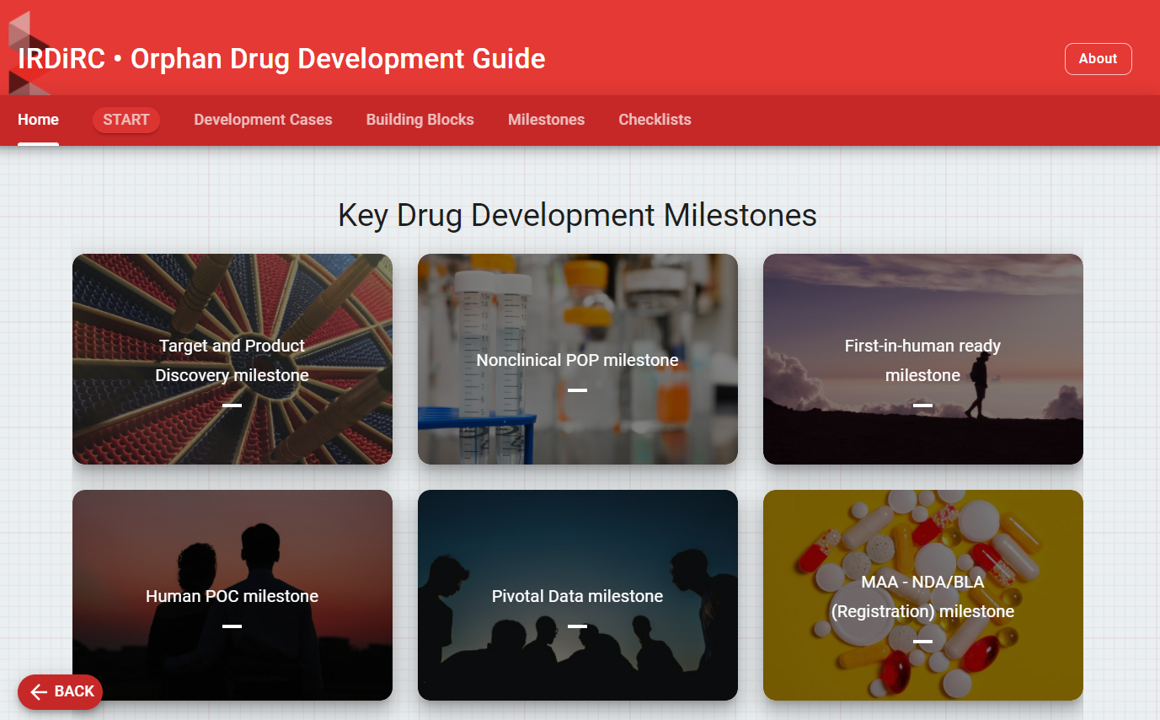Open Target and Product Discovery milestone card
The width and height of the screenshot is (1160, 720).
click(232, 359)
